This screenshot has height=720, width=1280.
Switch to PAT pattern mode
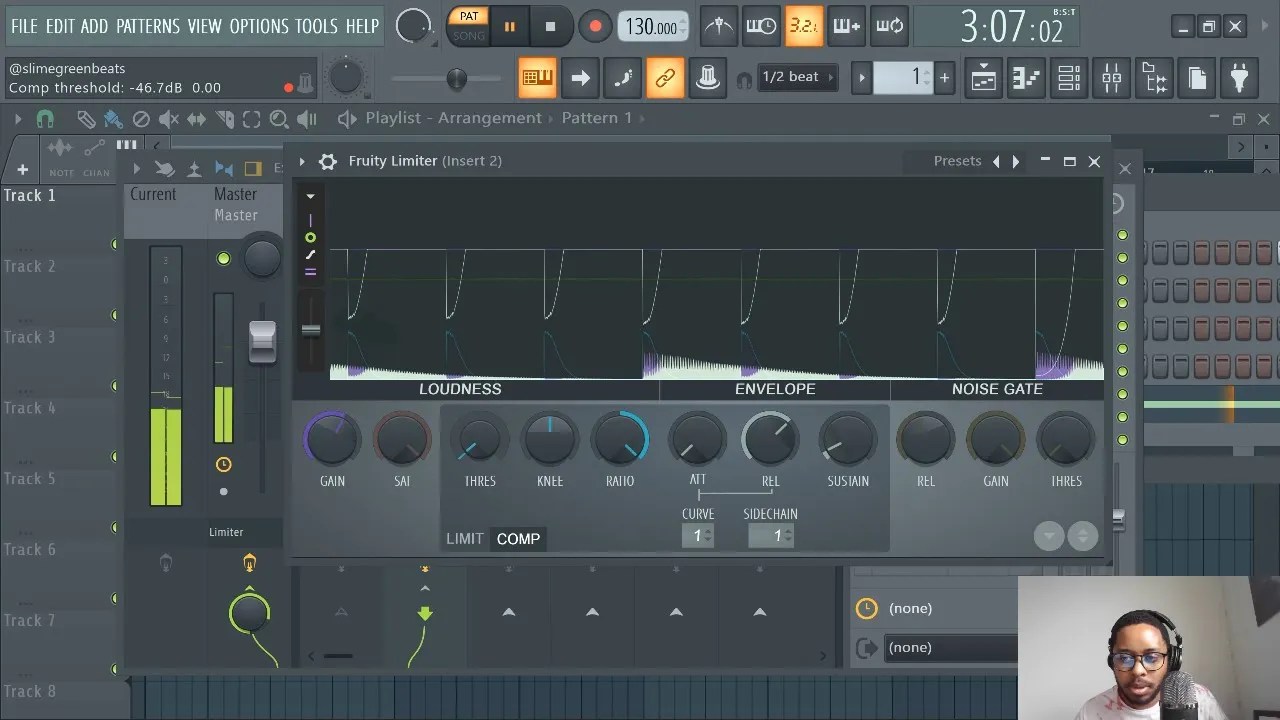click(x=469, y=16)
